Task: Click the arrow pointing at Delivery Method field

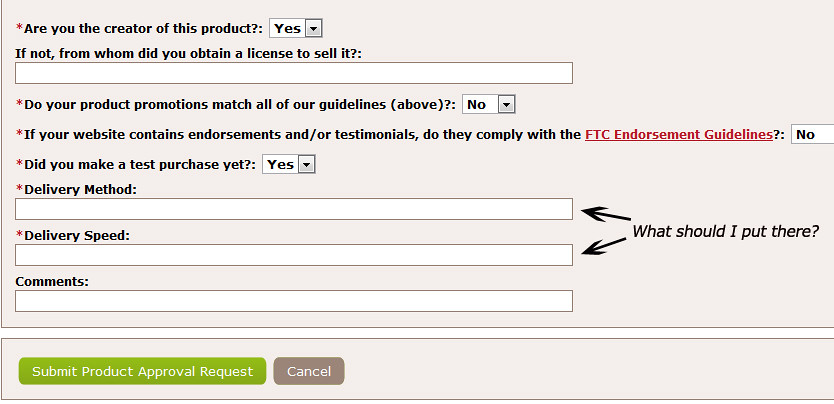Action: (606, 214)
